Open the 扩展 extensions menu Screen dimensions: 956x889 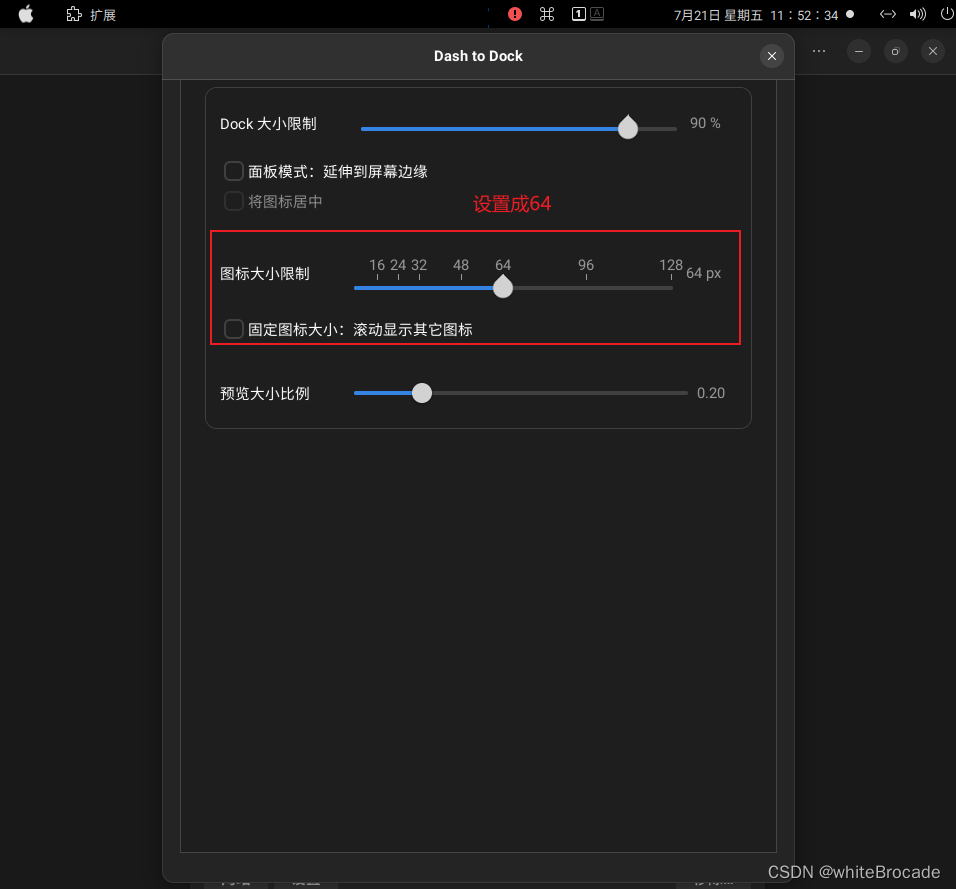tap(91, 15)
